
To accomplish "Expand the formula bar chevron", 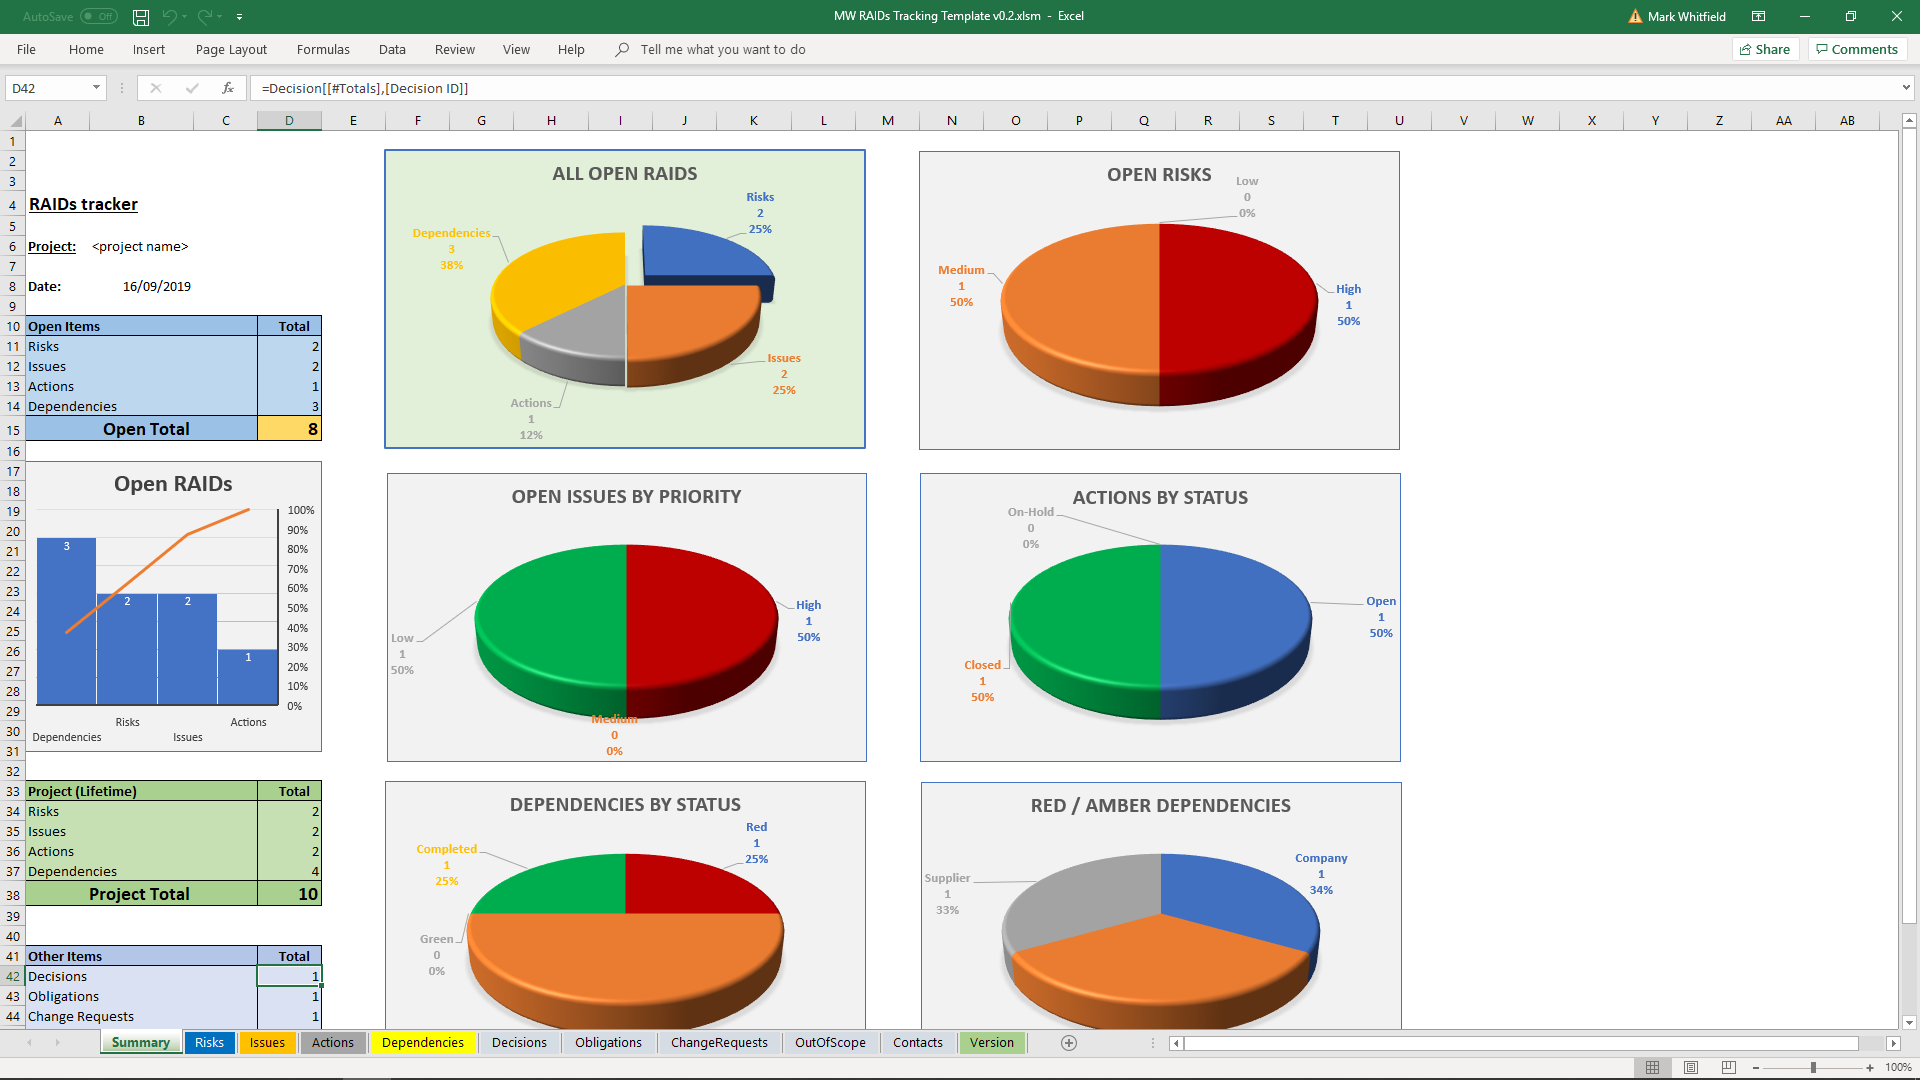I will pos(1906,88).
